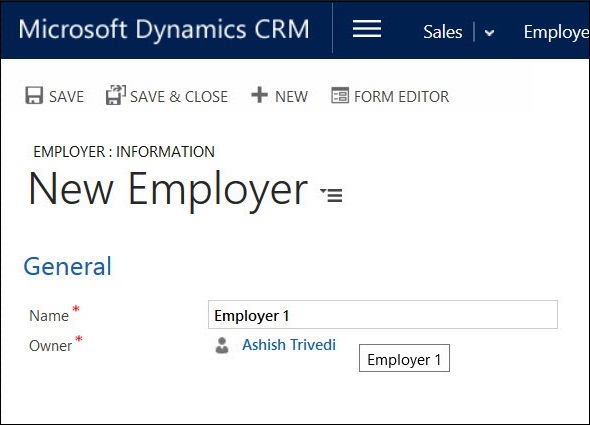Click the Employer 1 tooltip box
Viewport: 590px width, 425px height.
pyautogui.click(x=404, y=358)
